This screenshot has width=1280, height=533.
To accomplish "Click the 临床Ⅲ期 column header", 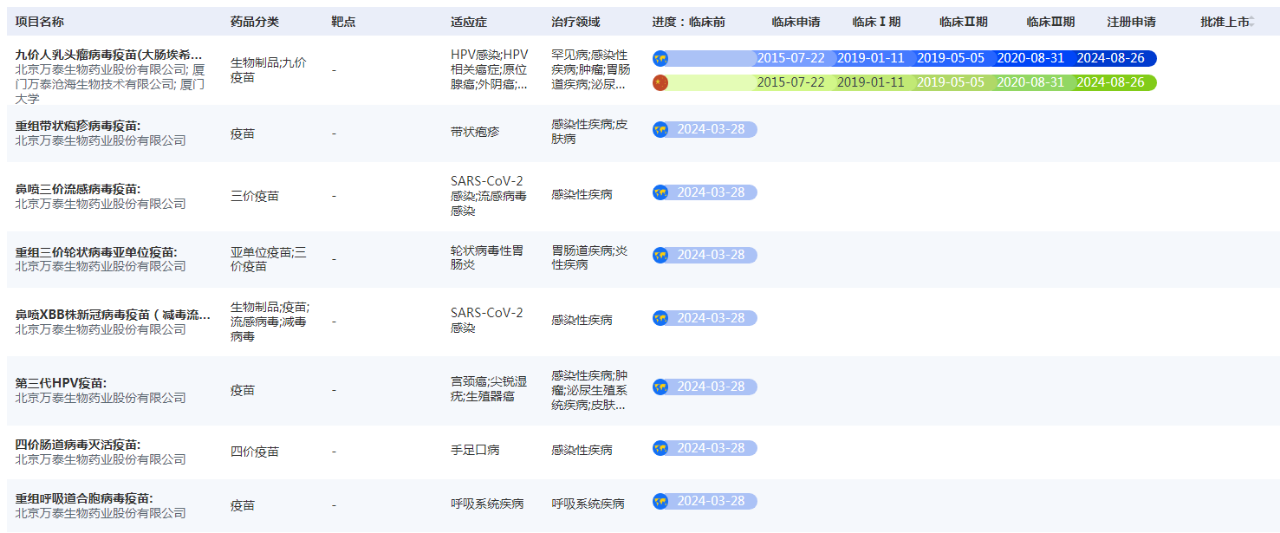I will [1051, 21].
